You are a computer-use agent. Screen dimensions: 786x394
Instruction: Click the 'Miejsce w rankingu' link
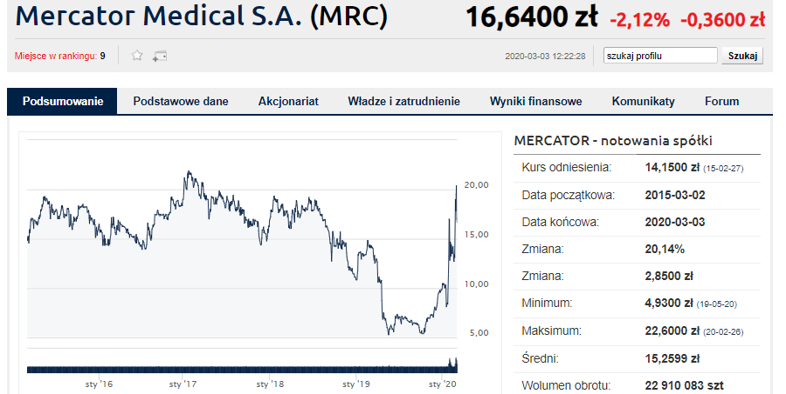pos(56,56)
